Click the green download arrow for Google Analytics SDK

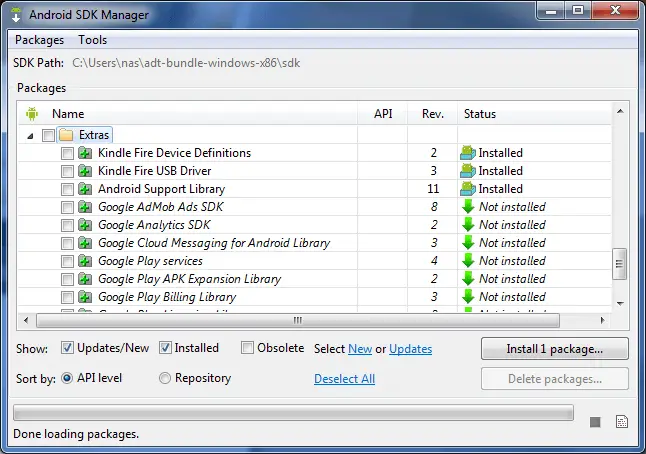[x=468, y=225]
